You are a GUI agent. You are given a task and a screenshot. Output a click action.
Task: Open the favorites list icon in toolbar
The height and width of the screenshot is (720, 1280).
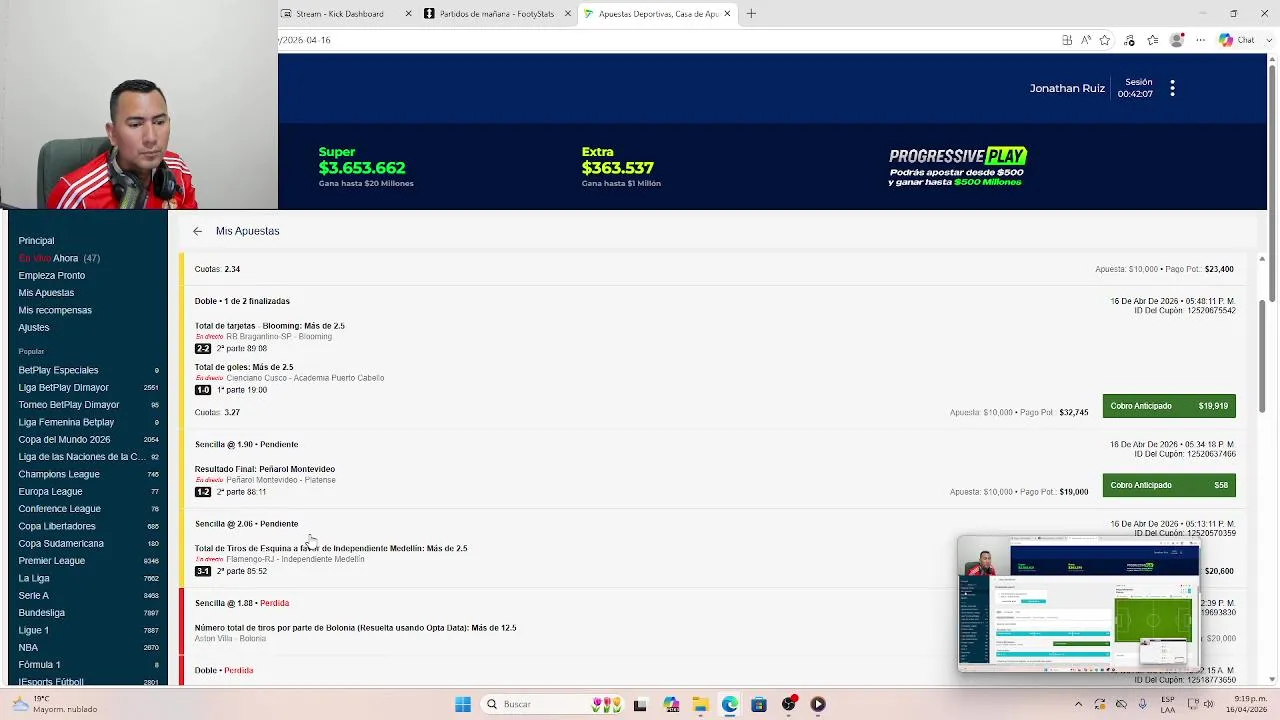1153,40
